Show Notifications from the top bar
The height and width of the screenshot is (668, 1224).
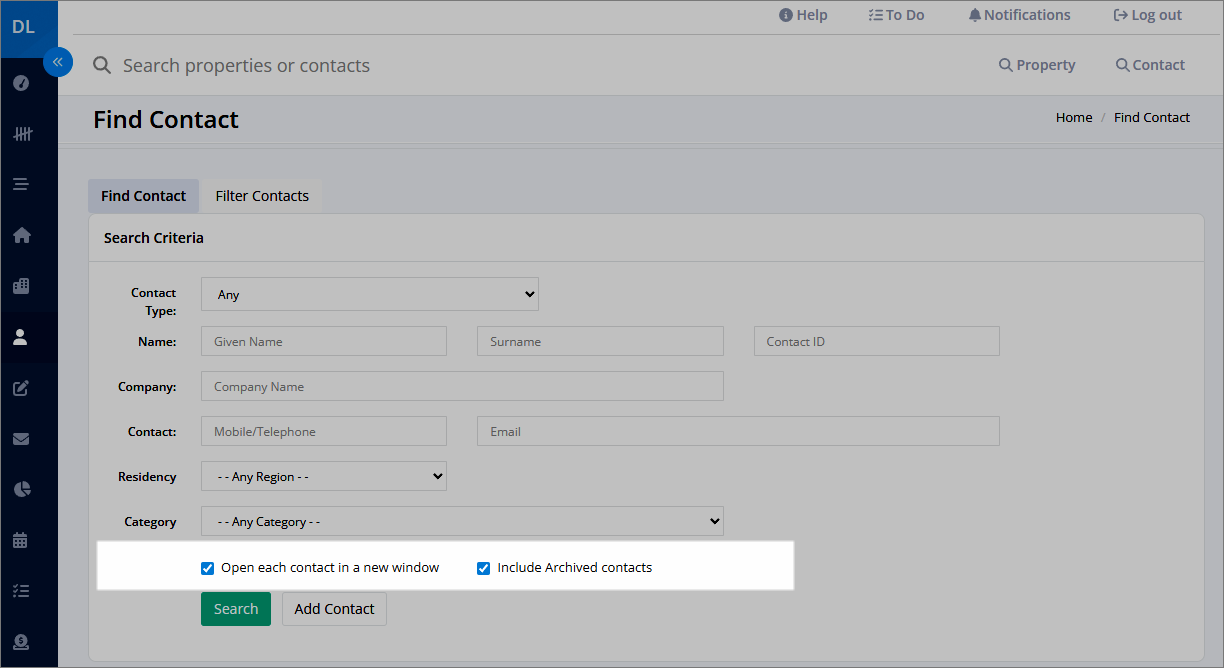[1019, 15]
